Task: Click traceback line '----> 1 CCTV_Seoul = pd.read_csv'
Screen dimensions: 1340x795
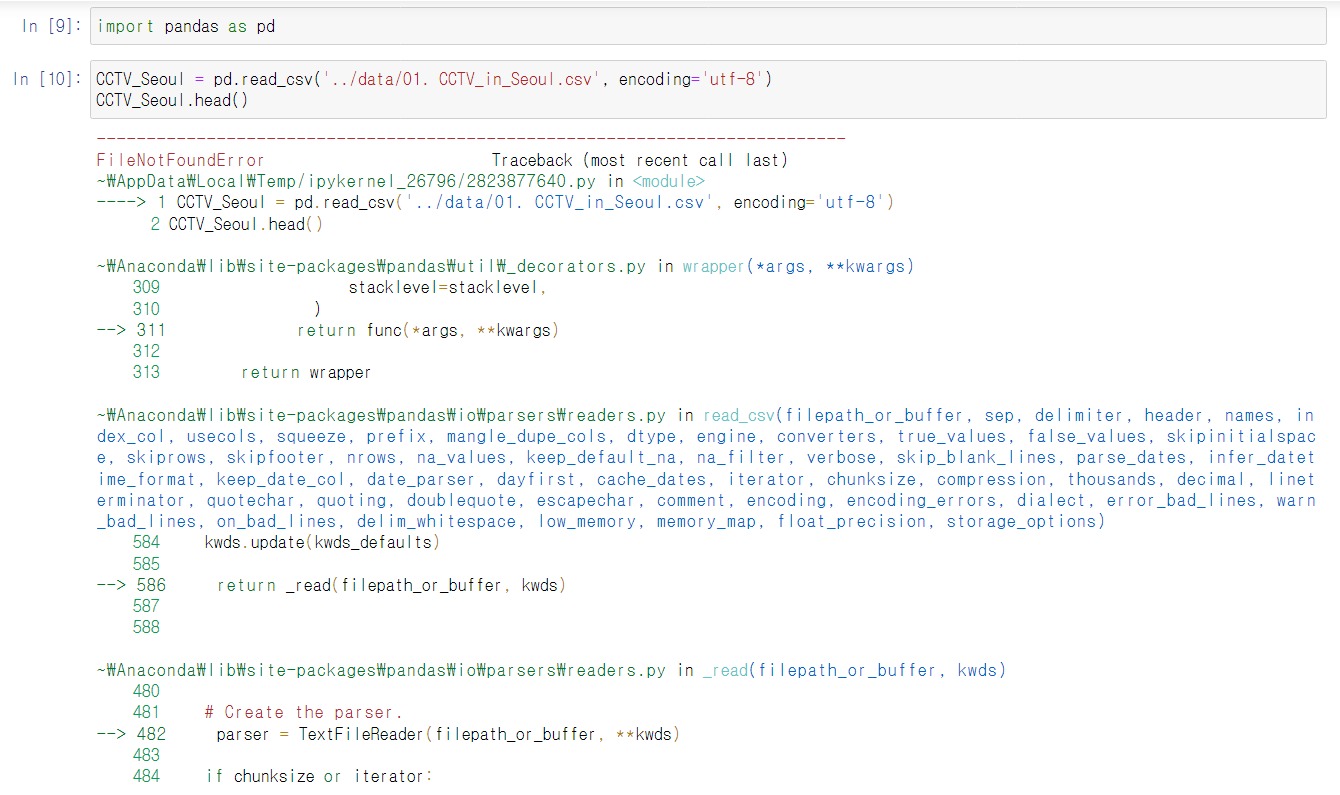Action: tap(495, 202)
